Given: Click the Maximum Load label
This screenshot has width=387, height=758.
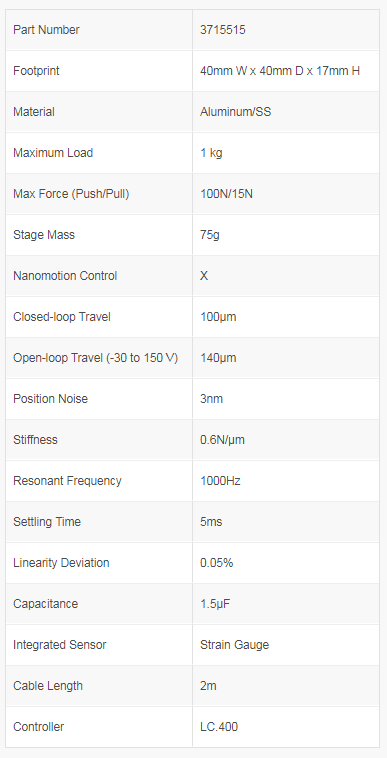Looking at the screenshot, I should 53,153.
